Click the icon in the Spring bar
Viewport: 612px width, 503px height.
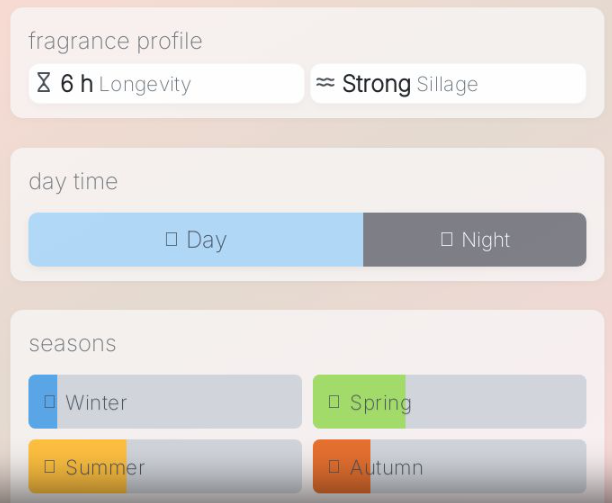click(334, 402)
